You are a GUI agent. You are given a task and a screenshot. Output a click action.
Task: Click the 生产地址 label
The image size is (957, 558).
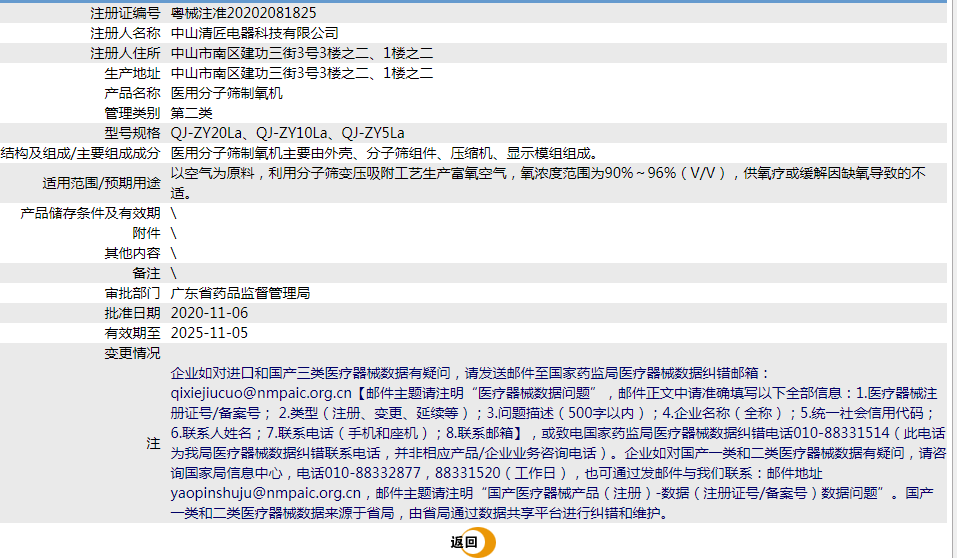pyautogui.click(x=132, y=73)
